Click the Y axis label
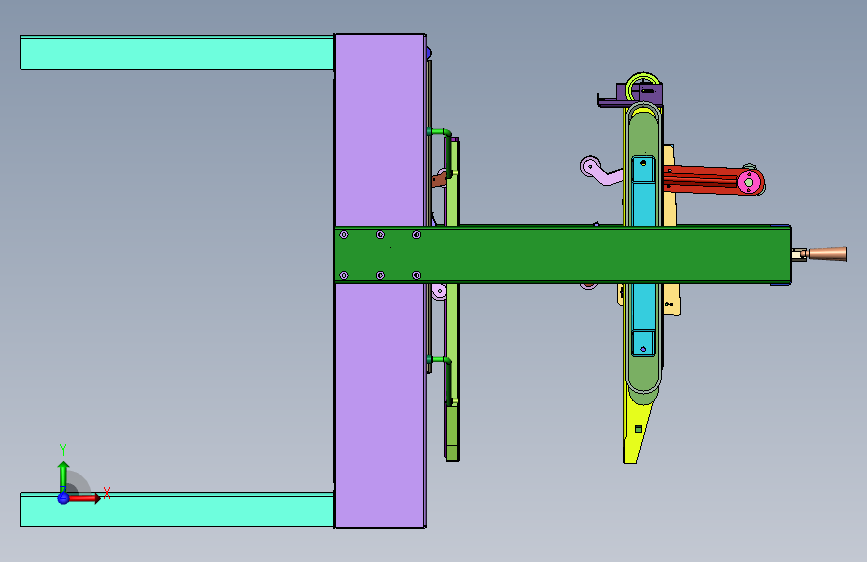 [x=63, y=449]
